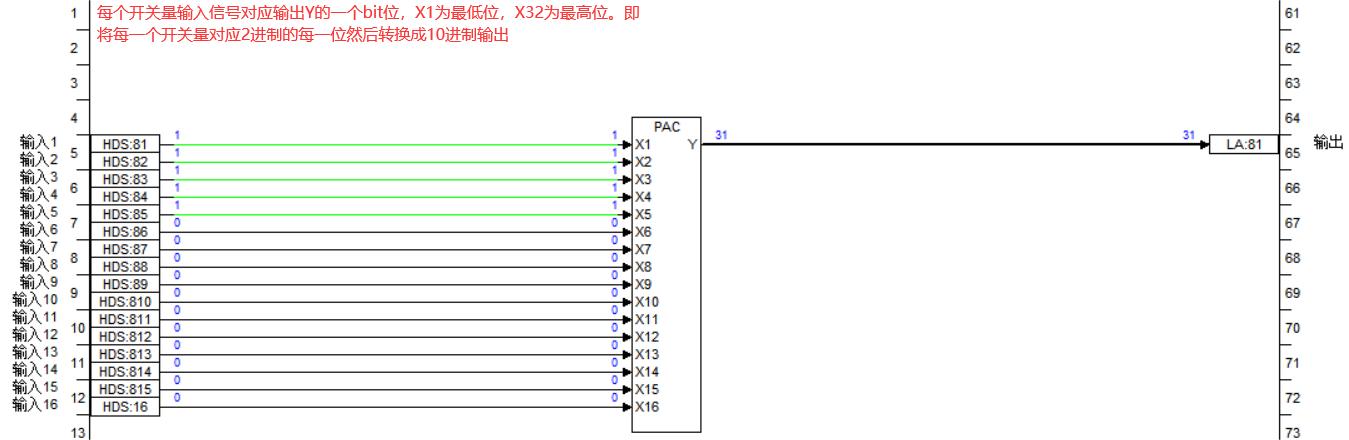Image resolution: width=1349 pixels, height=440 pixels.
Task: Select the green wire from HDS:83
Action: pos(400,179)
